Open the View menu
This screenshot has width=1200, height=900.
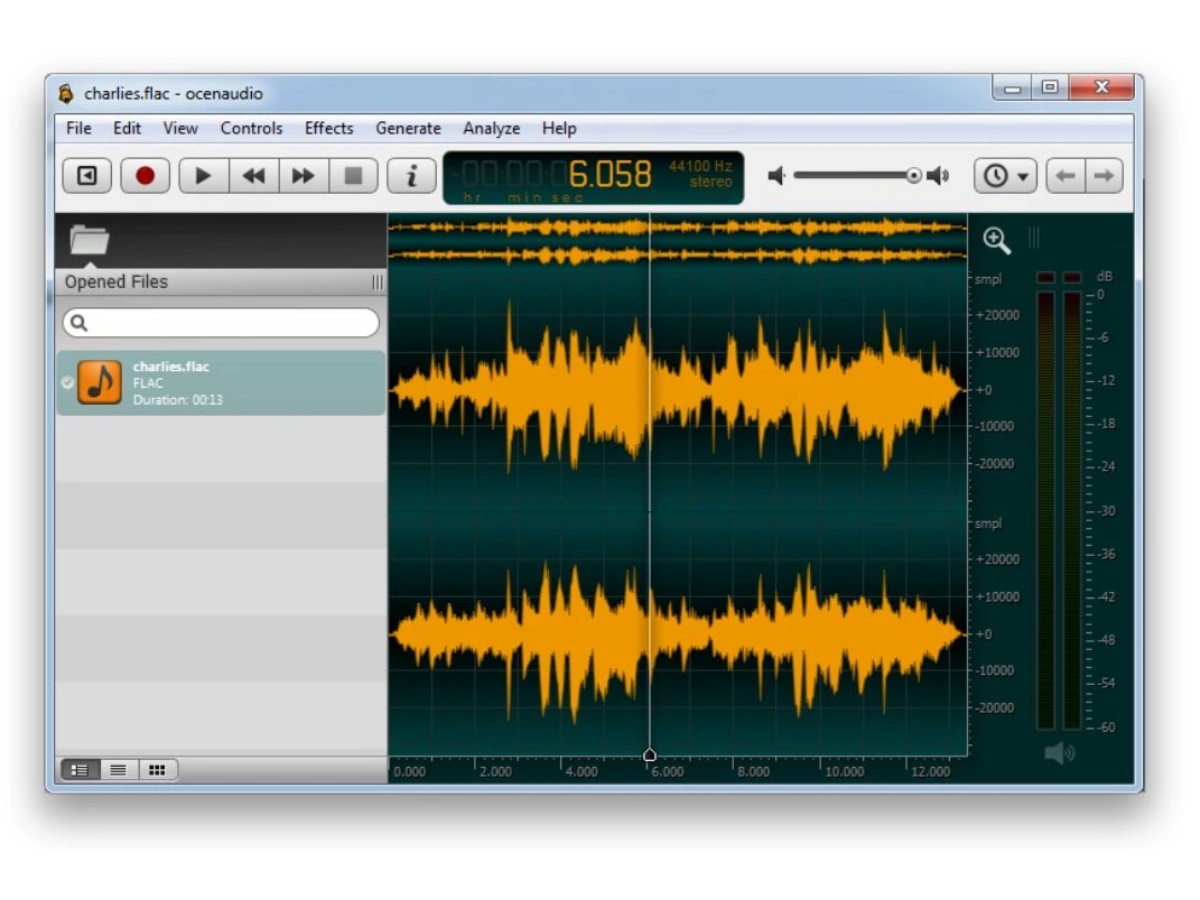coord(181,128)
